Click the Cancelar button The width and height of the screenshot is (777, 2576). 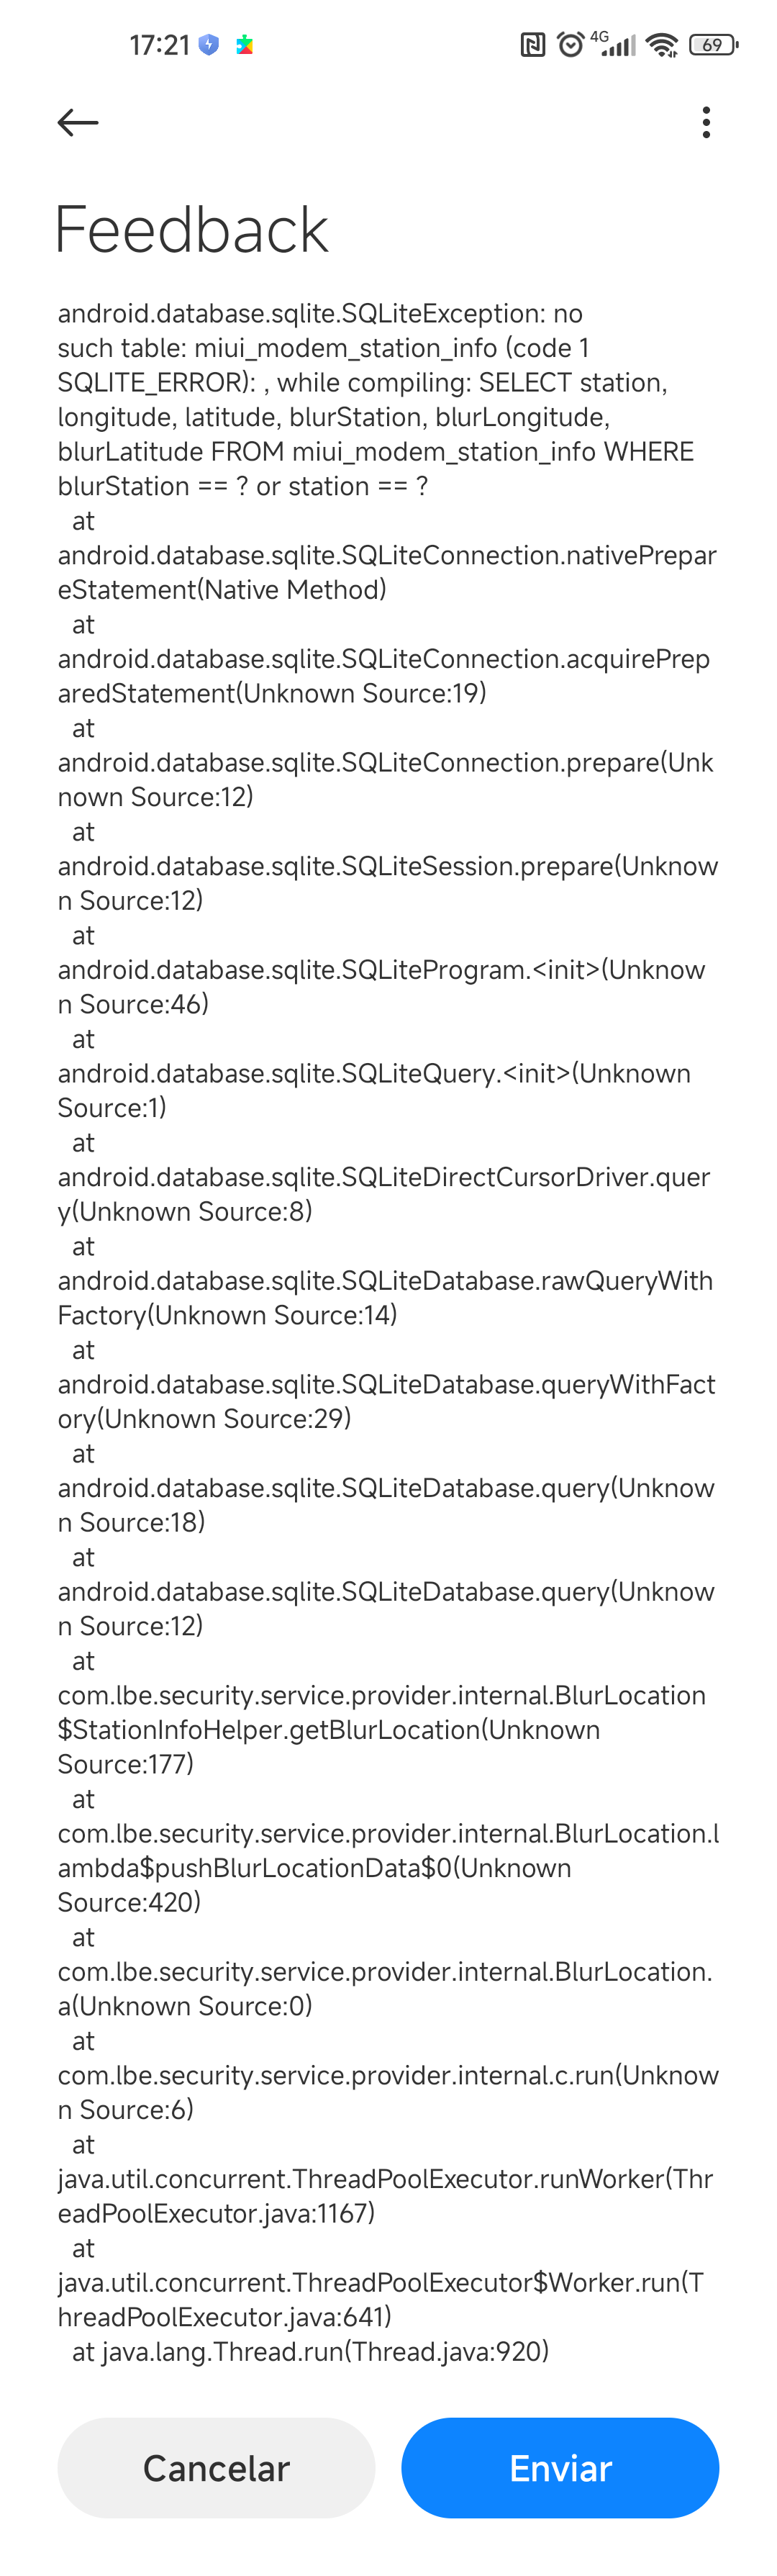click(x=216, y=2467)
